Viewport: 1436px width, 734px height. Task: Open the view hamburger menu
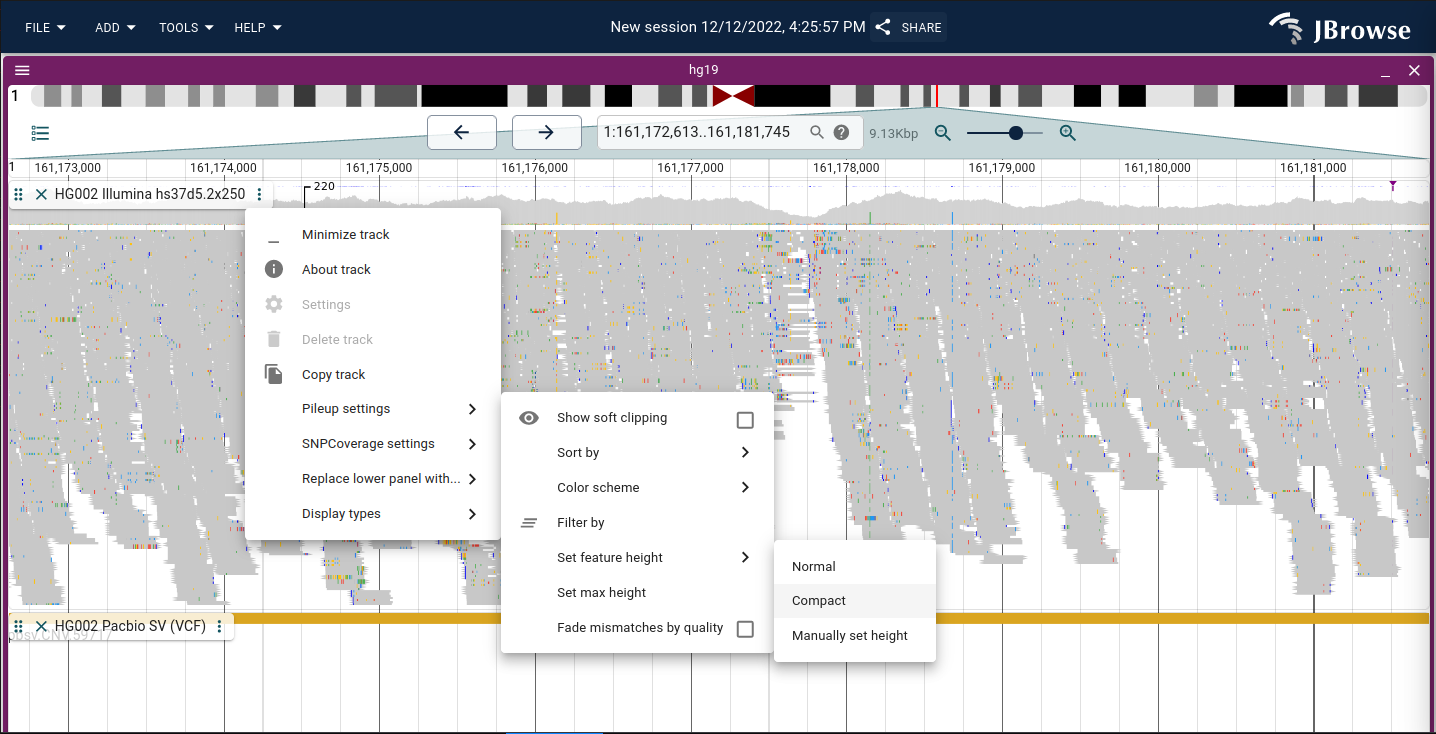pos(22,70)
